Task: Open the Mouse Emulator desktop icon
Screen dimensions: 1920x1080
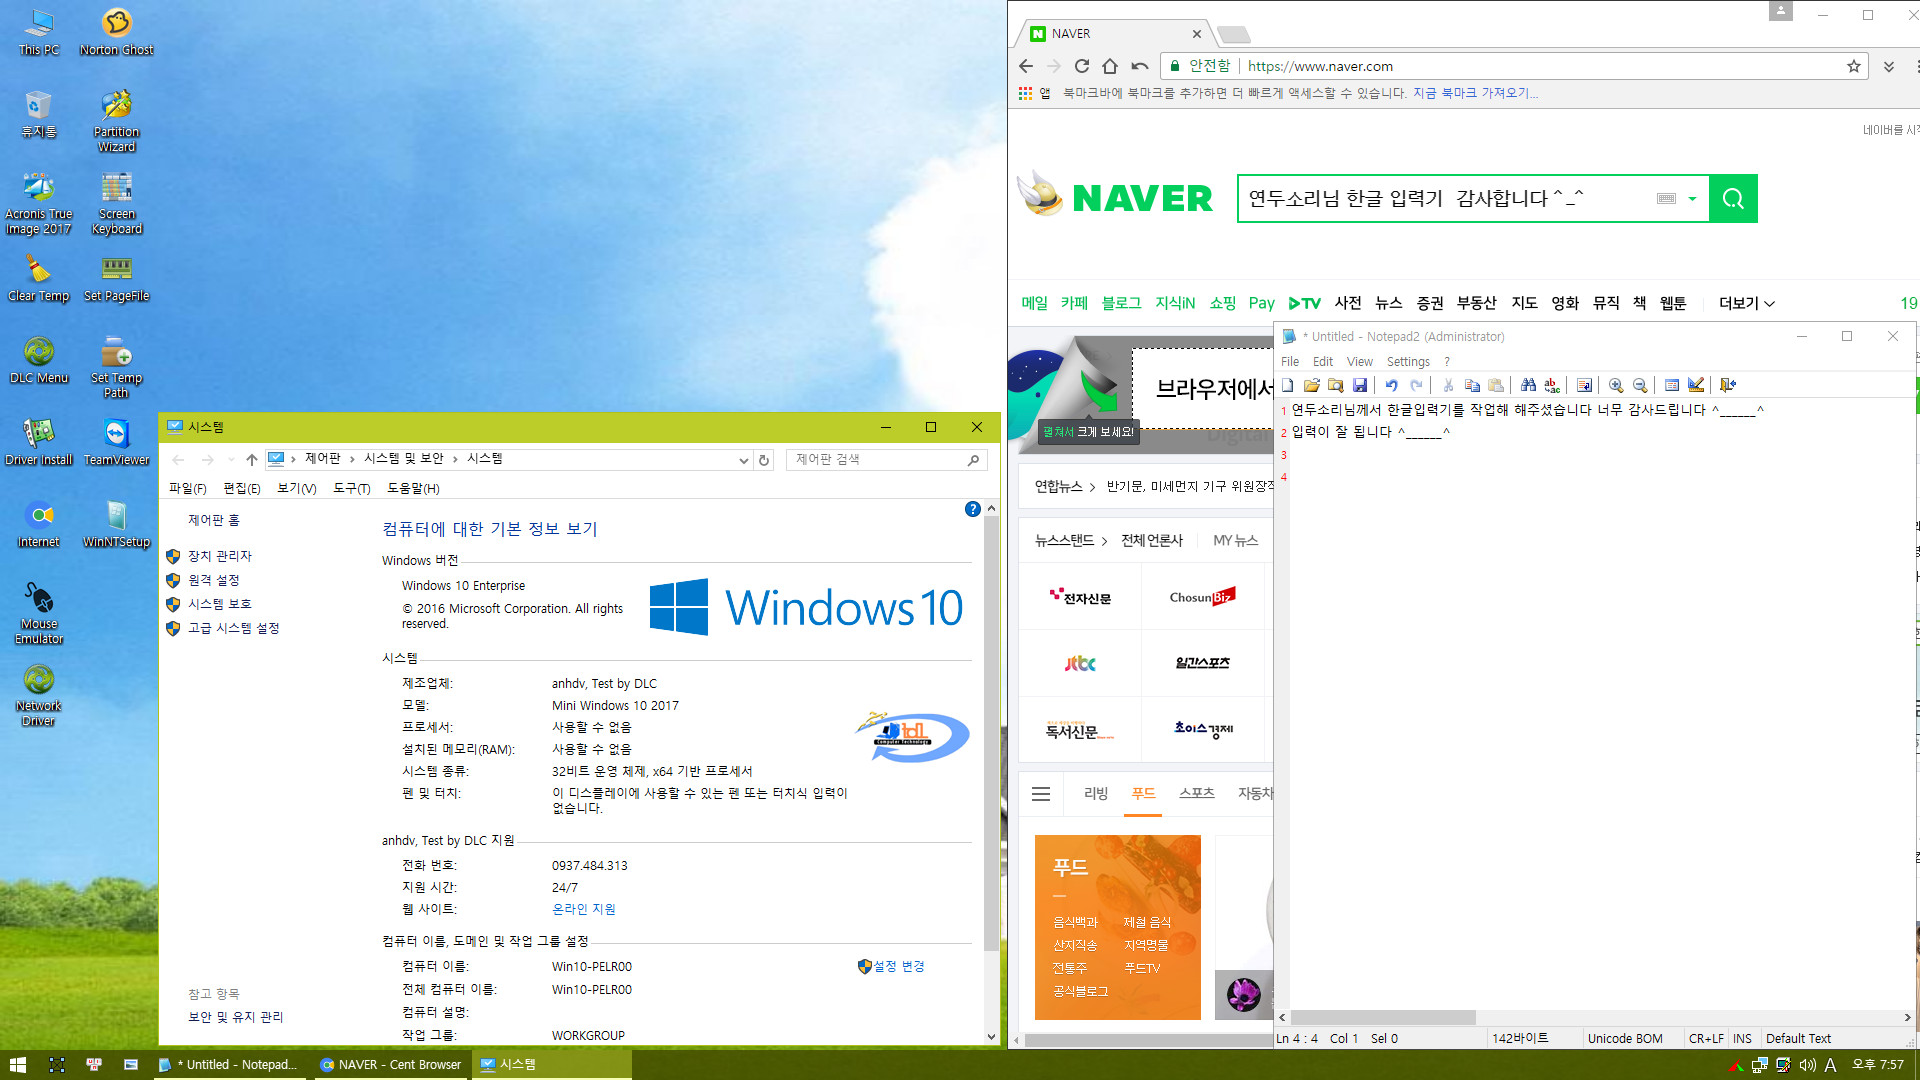Action: (x=39, y=613)
